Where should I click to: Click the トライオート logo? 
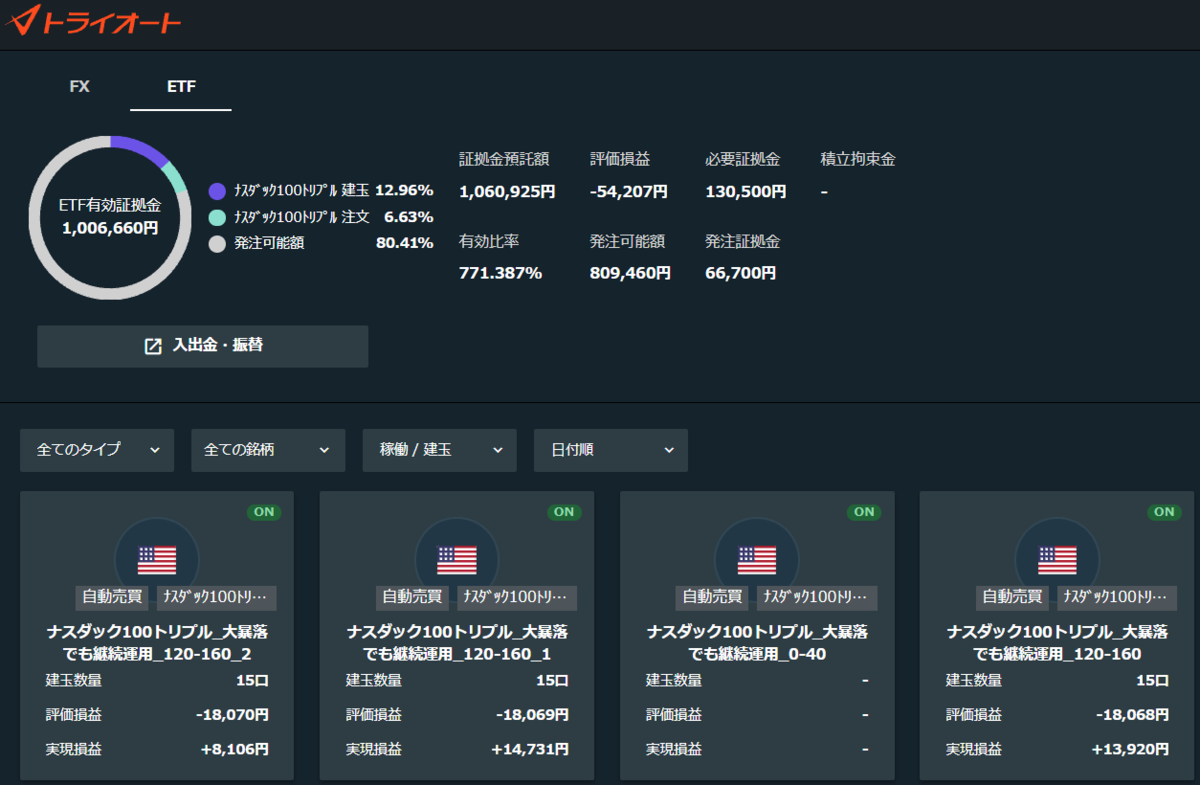pyautogui.click(x=92, y=20)
